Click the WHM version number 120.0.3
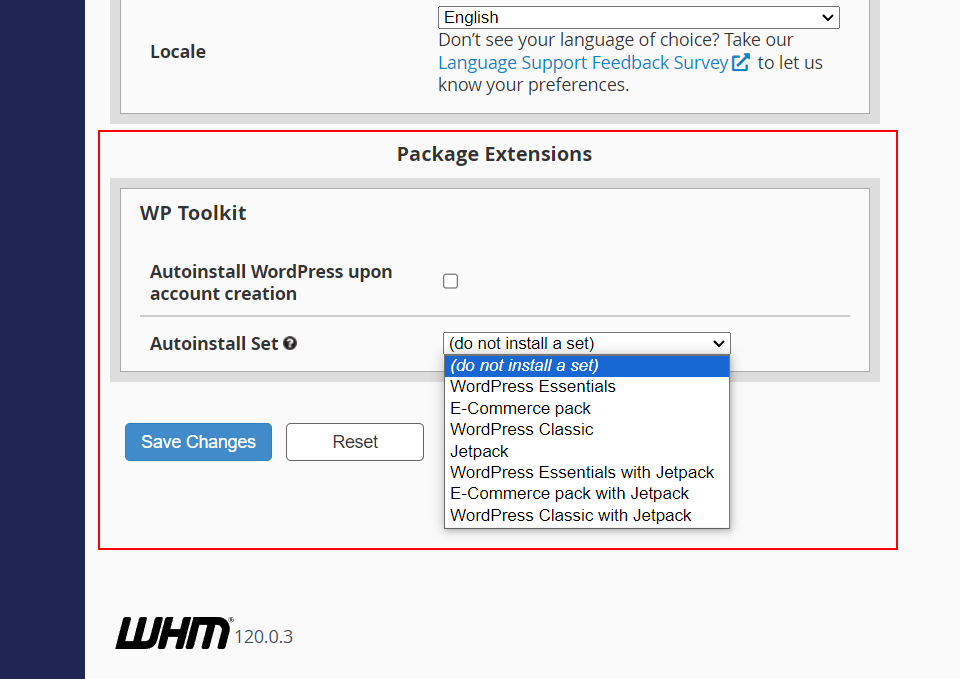 tap(264, 637)
